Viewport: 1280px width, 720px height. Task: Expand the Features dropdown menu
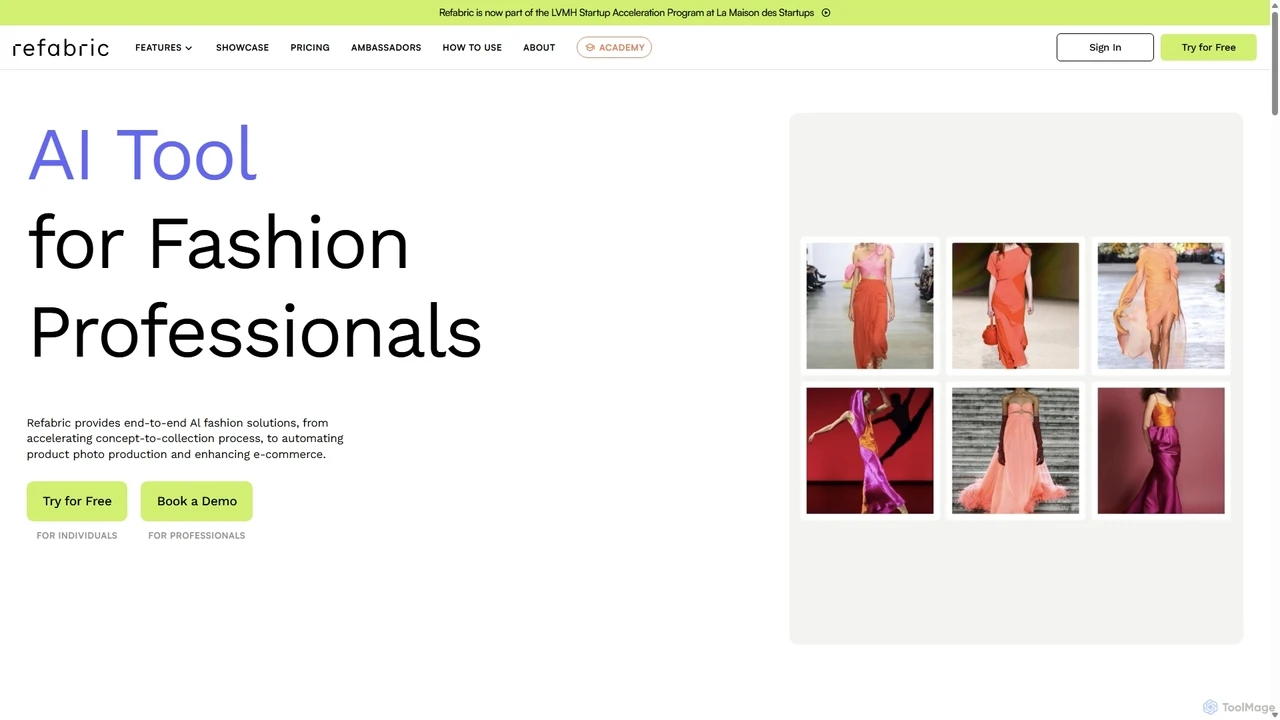164,47
